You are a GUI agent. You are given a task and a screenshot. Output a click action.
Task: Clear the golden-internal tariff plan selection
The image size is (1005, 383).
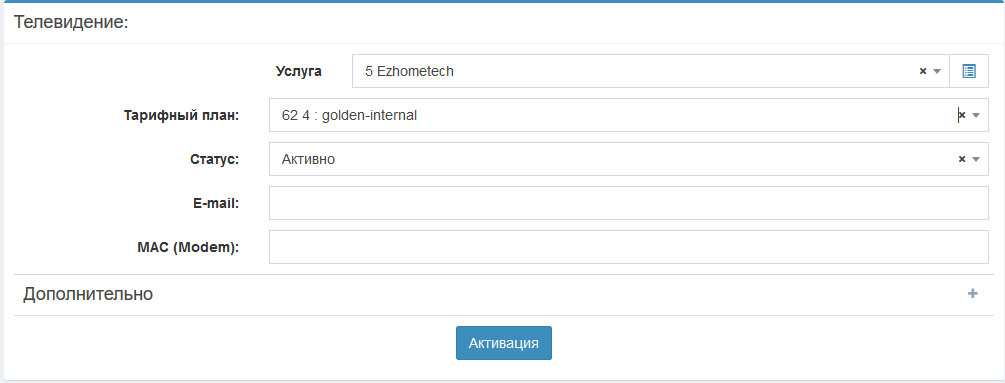[961, 115]
